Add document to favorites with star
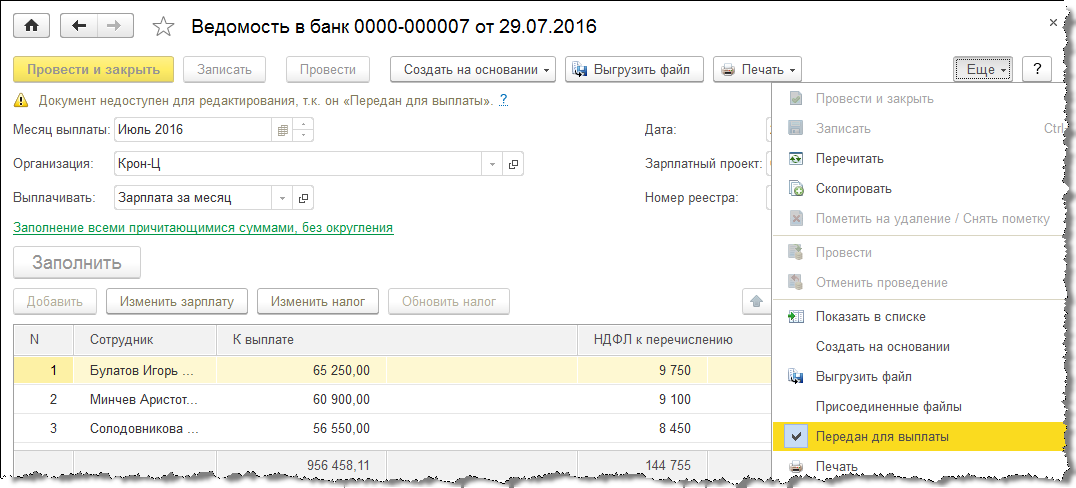Screen dimensions: 1076x488 [167, 27]
